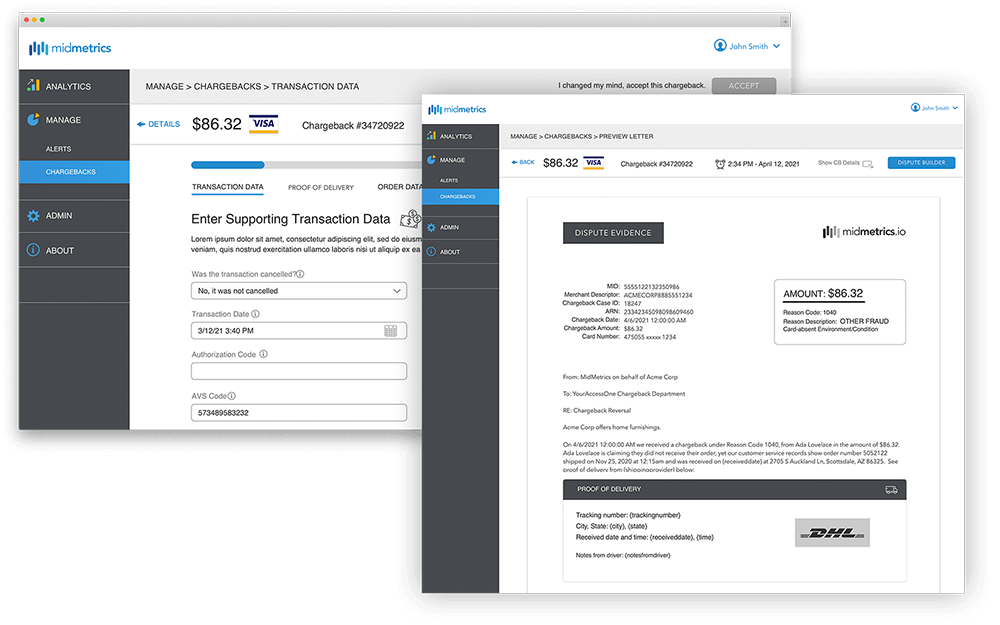The image size is (1000, 625).
Task: Click the empty Authorization Code field
Action: click(x=299, y=371)
